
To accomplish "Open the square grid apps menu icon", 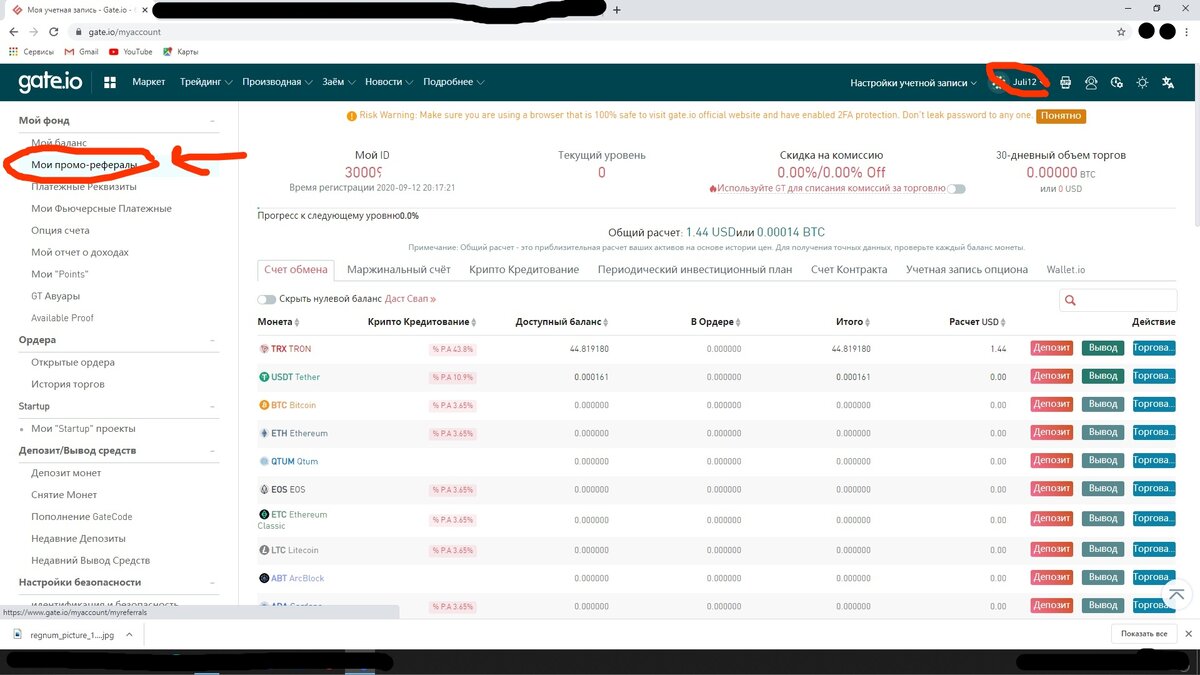I will [x=110, y=82].
